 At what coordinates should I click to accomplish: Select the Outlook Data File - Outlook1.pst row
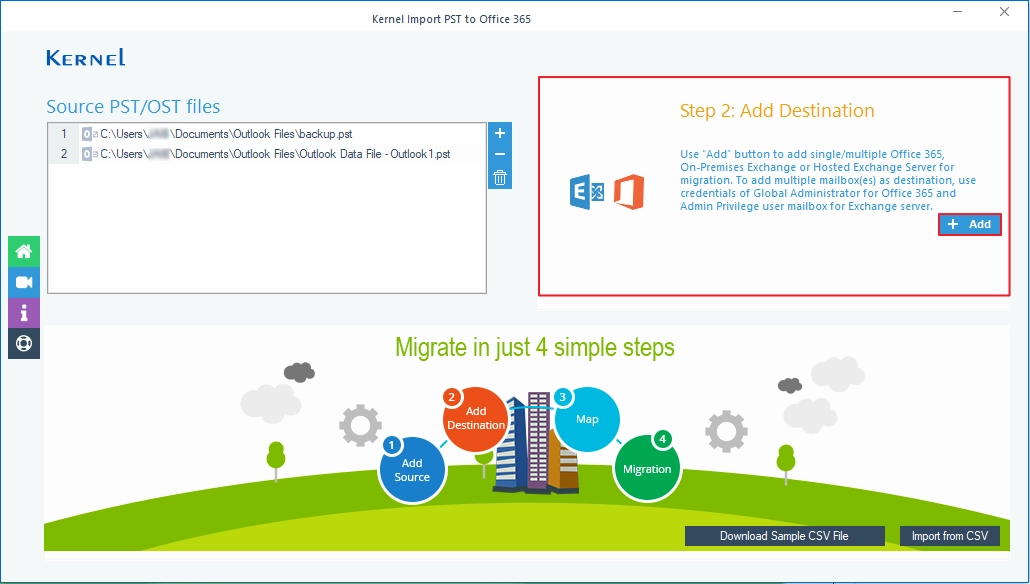tap(267, 154)
